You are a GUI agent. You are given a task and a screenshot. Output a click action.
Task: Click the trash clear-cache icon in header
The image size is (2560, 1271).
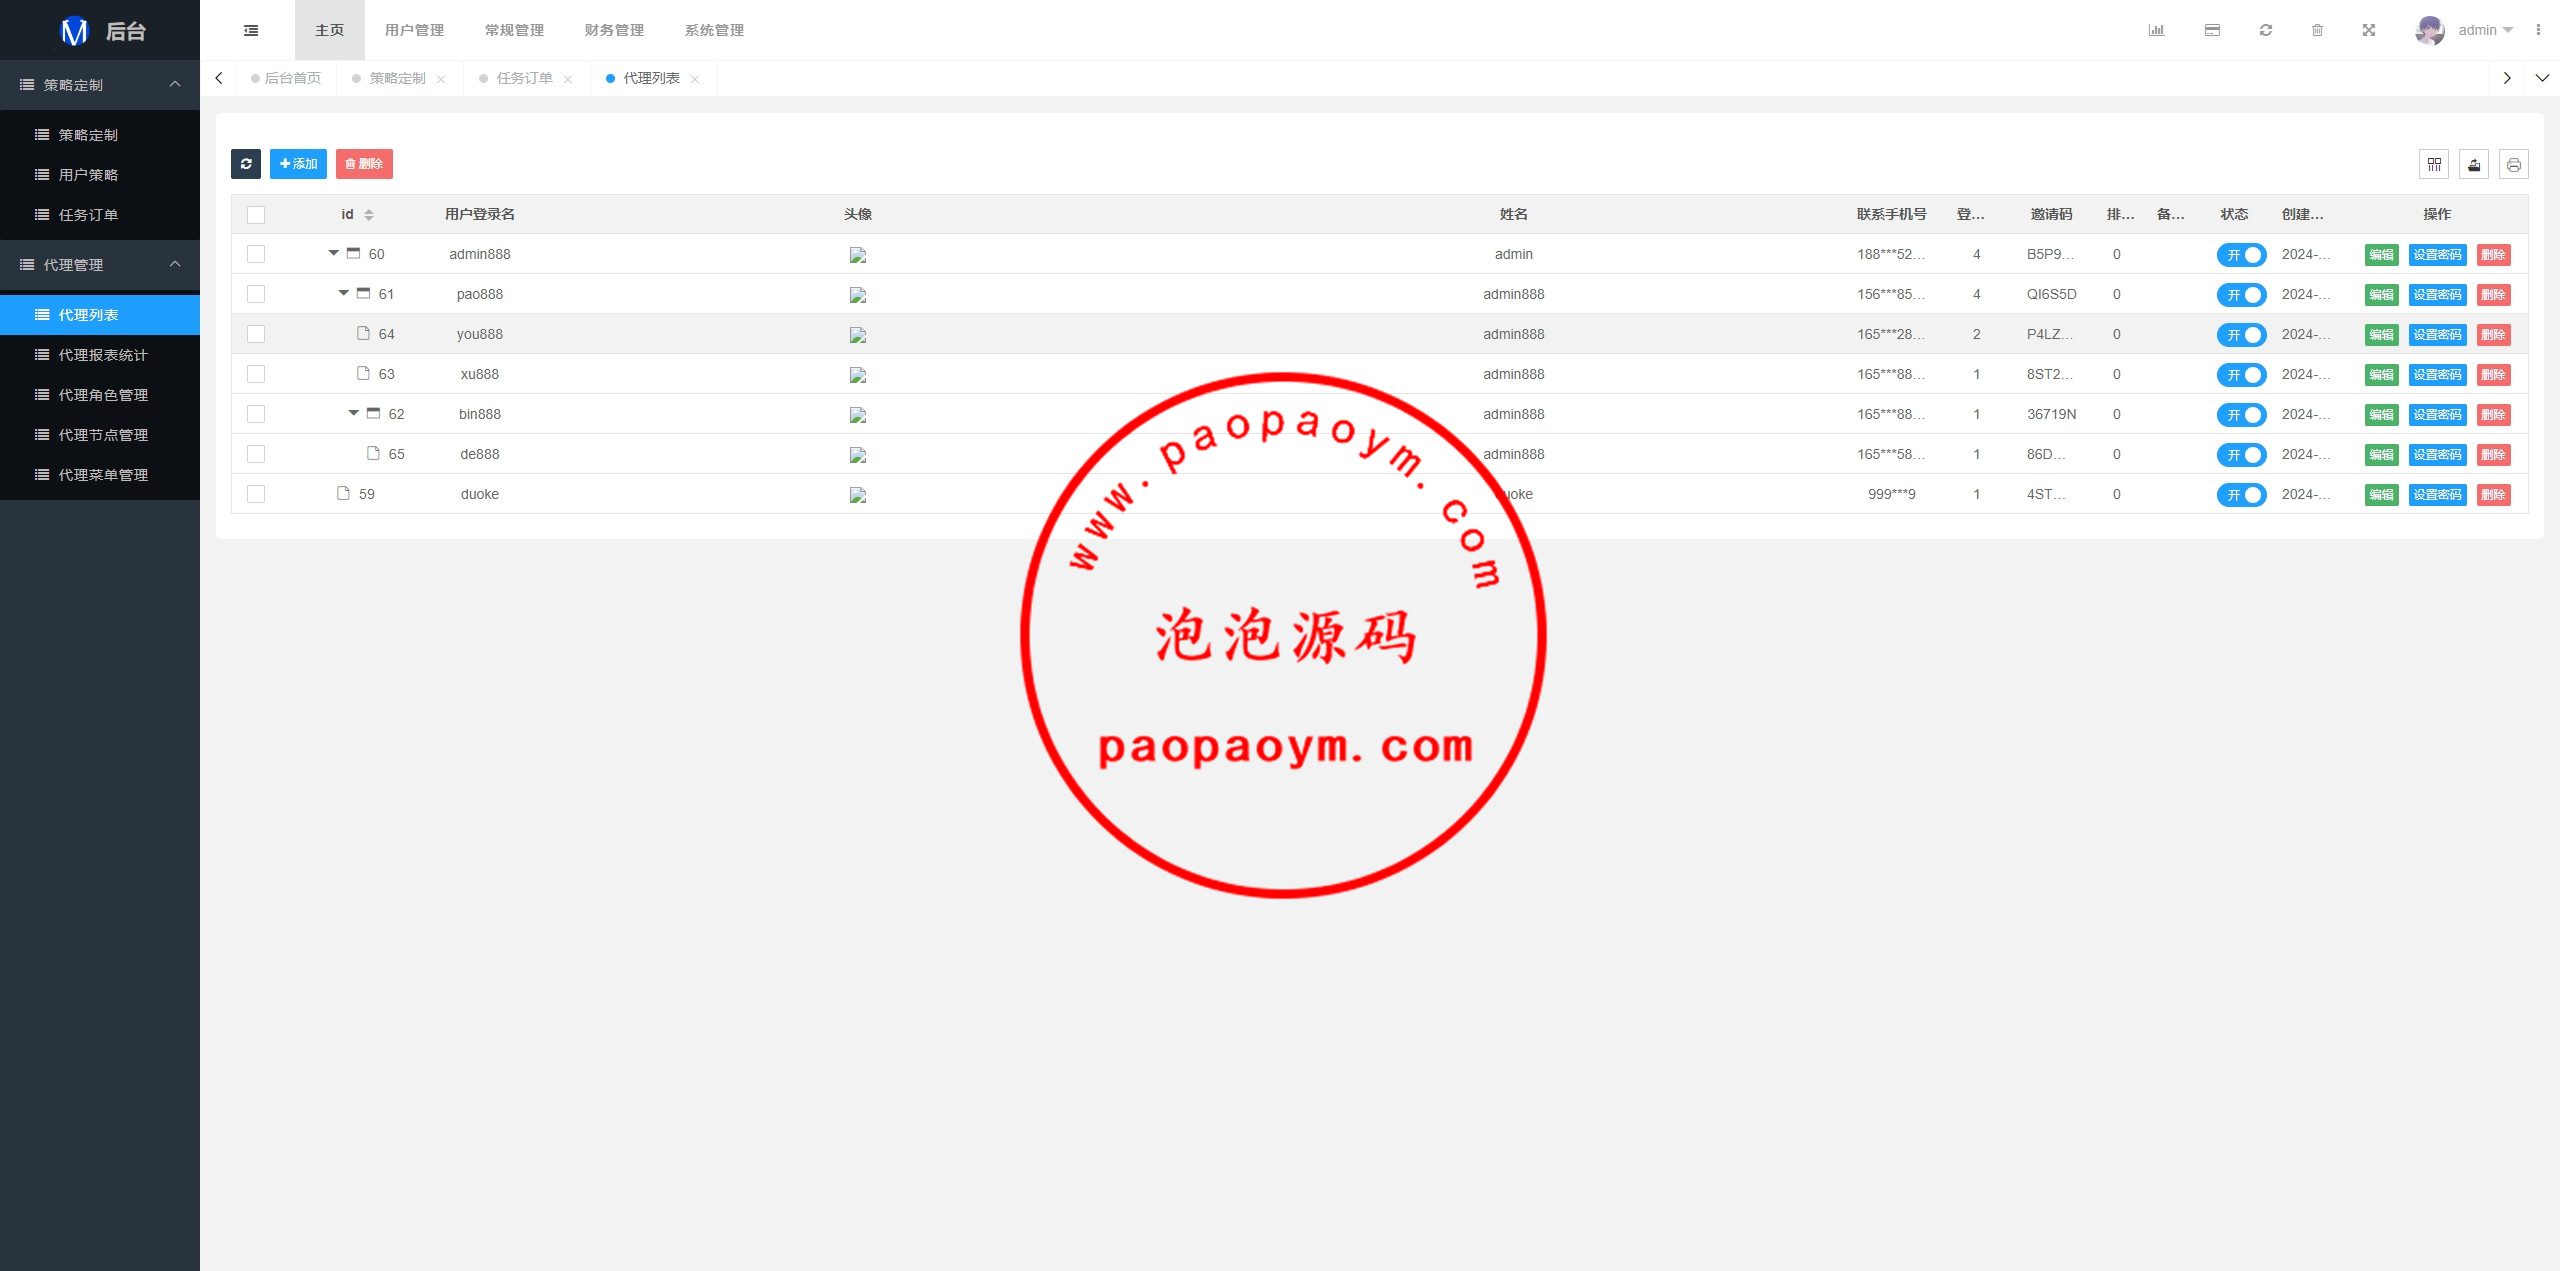[2317, 30]
